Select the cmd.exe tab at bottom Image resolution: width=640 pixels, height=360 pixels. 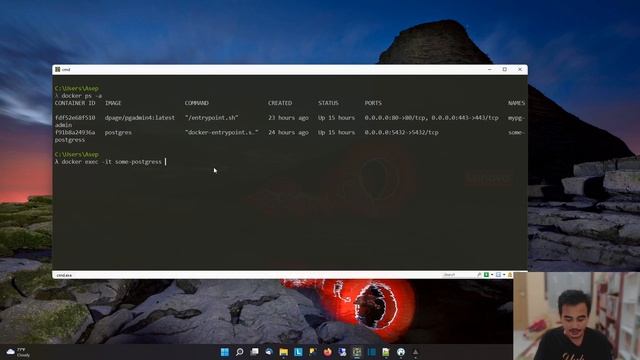64,275
